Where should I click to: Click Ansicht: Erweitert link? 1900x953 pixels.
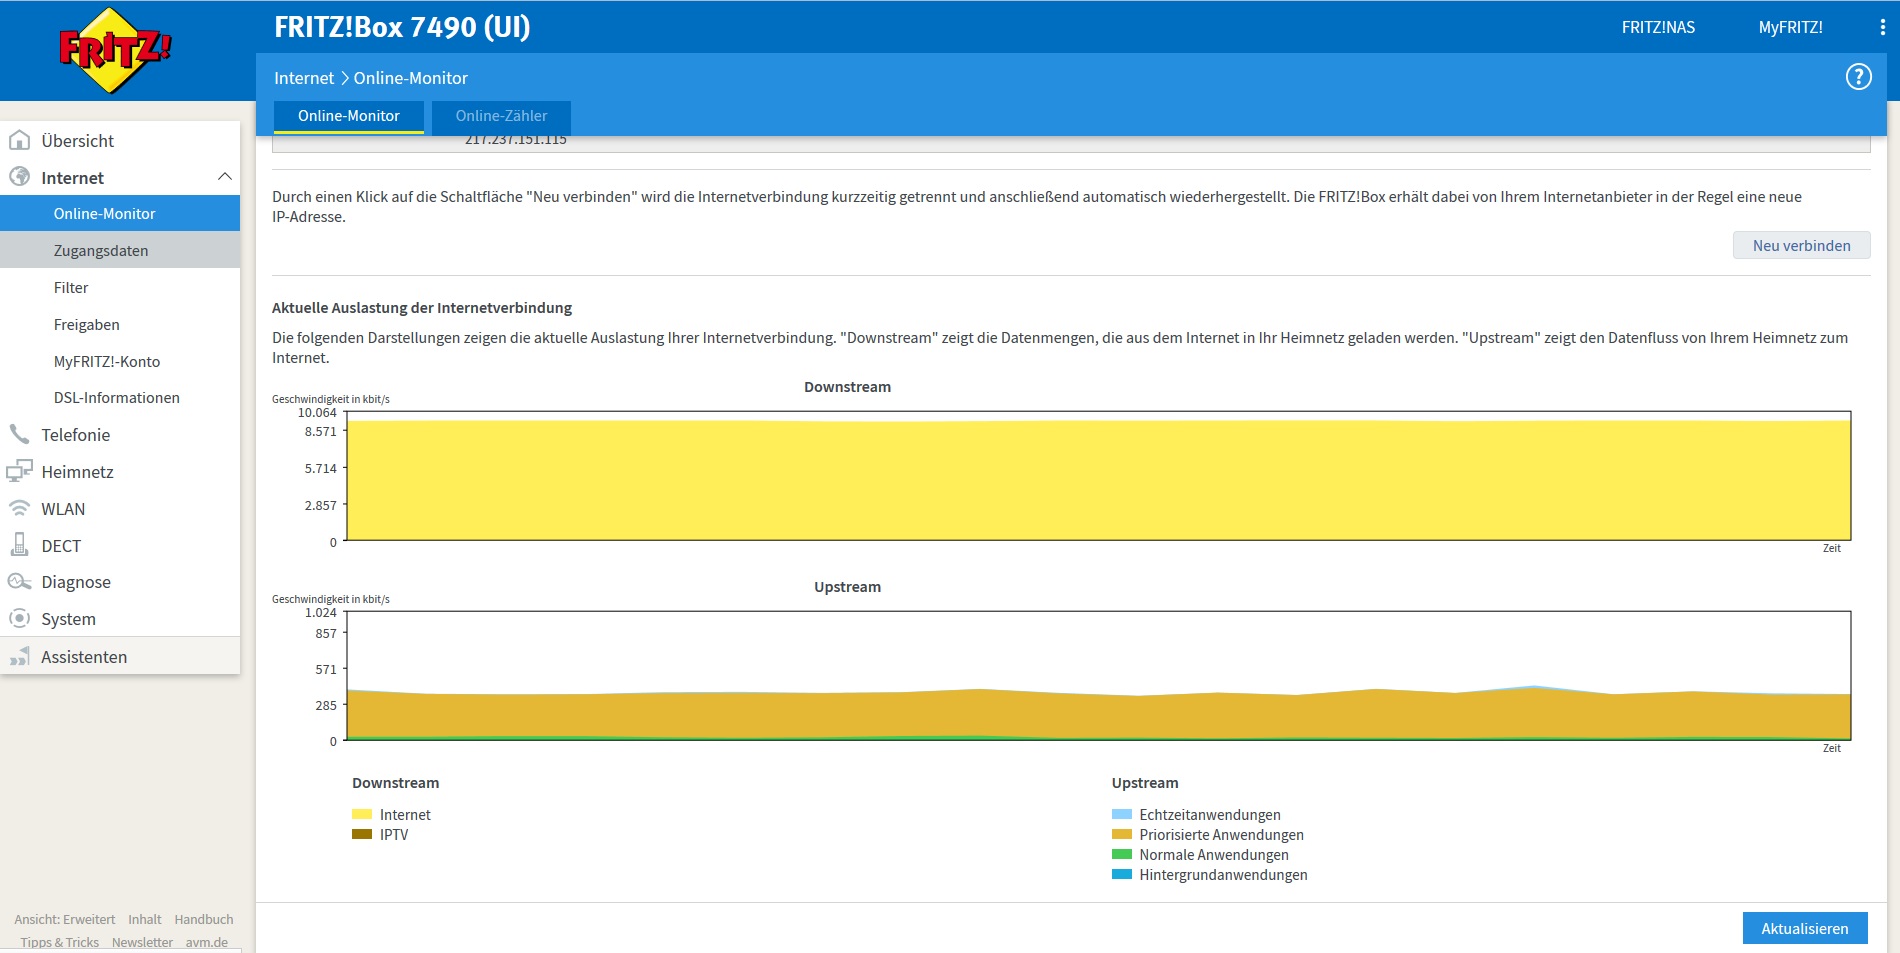click(64, 919)
